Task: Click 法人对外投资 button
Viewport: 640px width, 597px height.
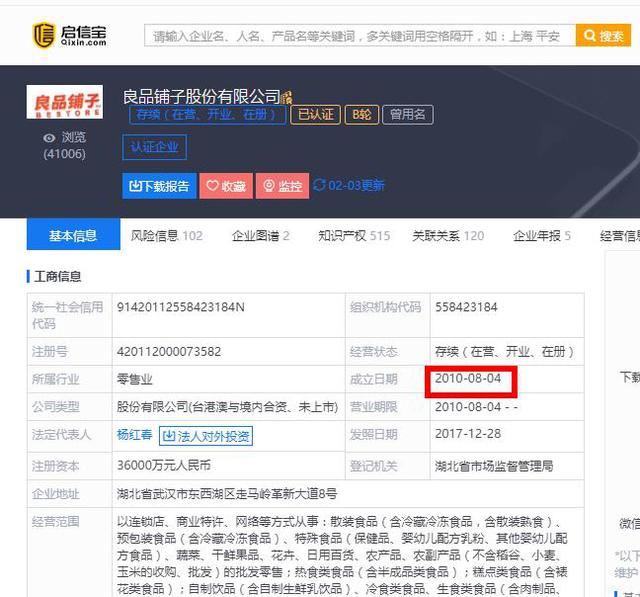Action: (x=206, y=436)
